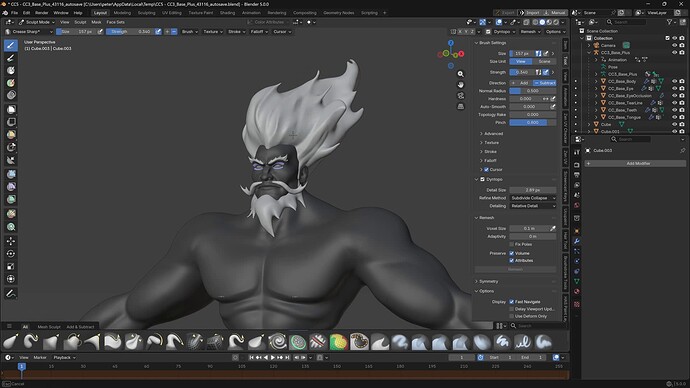Click the Add direction plus icon in header
690x388 pixels.
point(167,32)
